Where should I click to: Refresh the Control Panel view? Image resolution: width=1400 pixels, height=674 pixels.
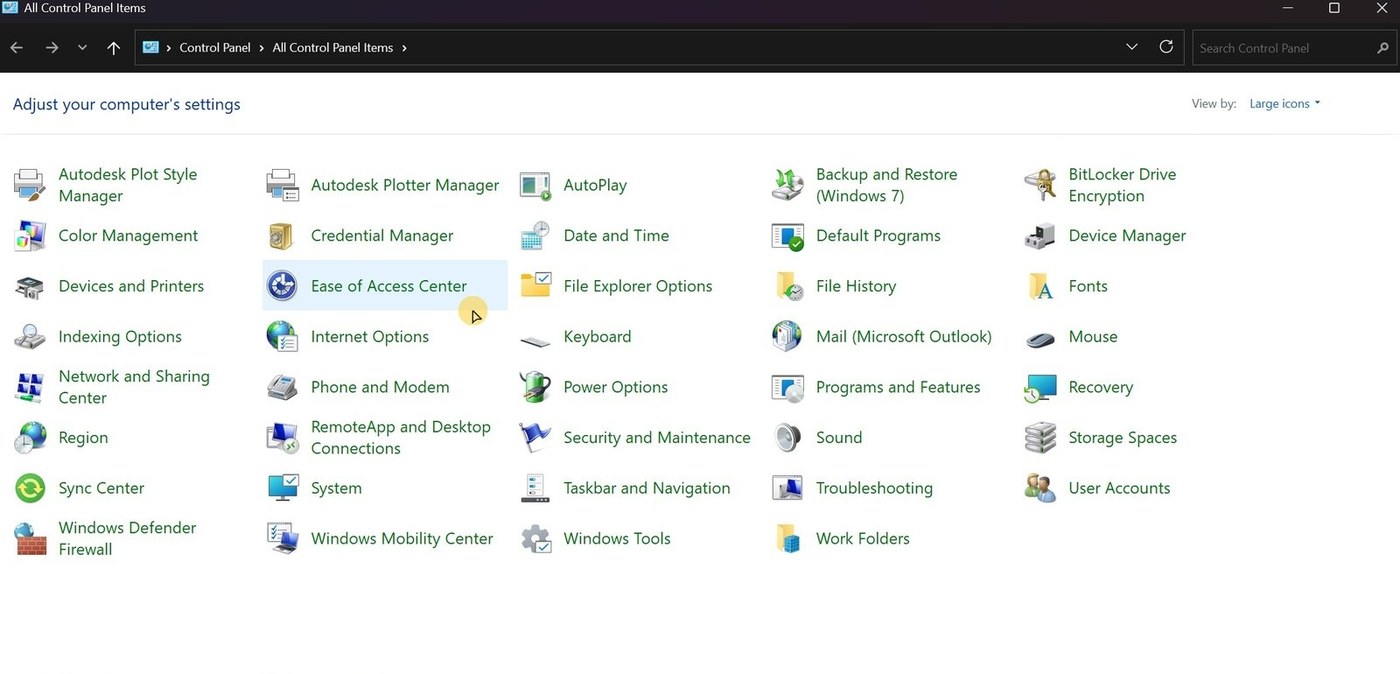[1166, 47]
